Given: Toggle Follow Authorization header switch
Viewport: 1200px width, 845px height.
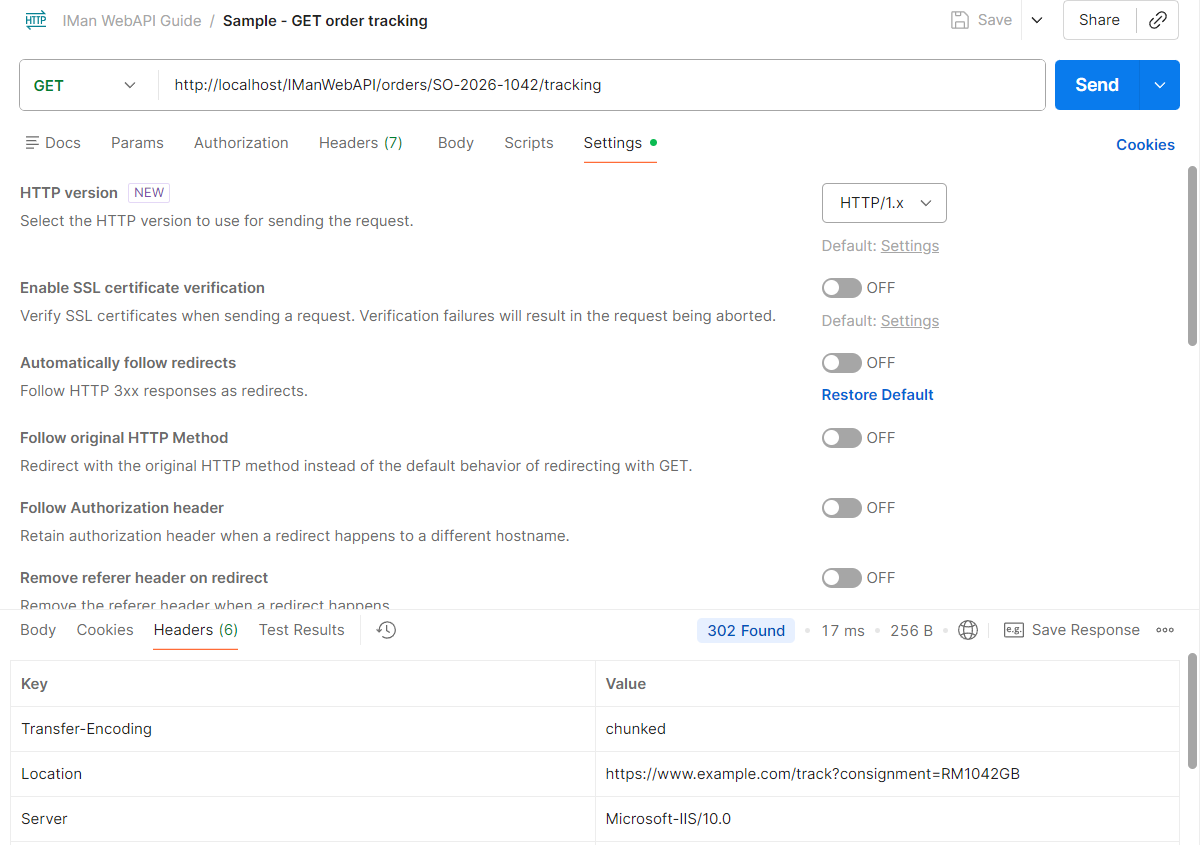Looking at the screenshot, I should coord(842,508).
